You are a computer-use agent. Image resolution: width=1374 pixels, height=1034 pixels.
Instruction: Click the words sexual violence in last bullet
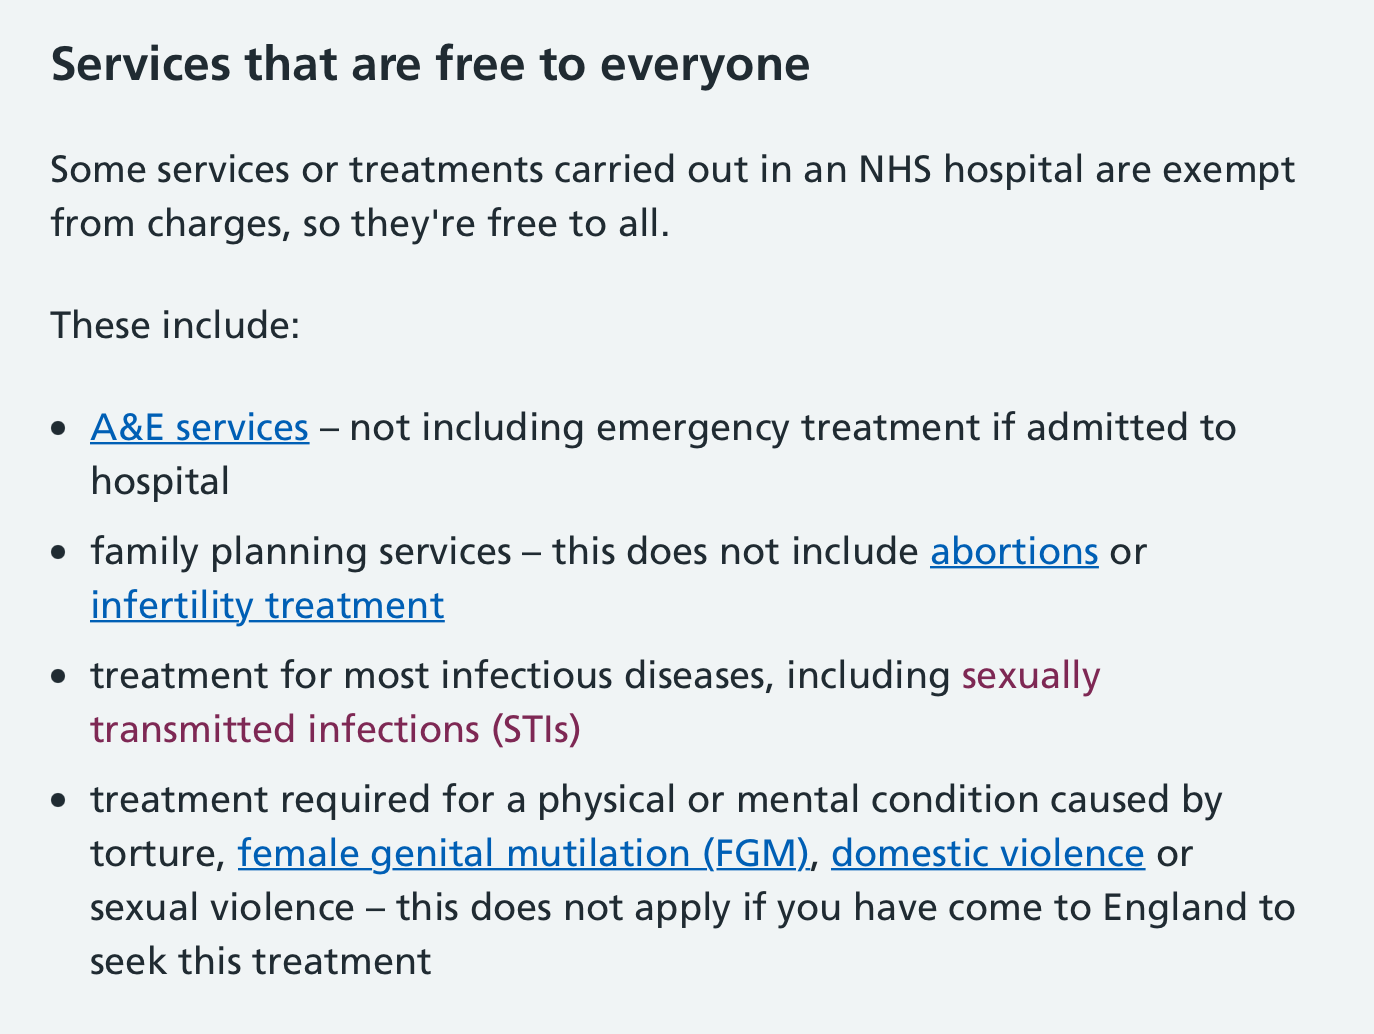click(222, 907)
